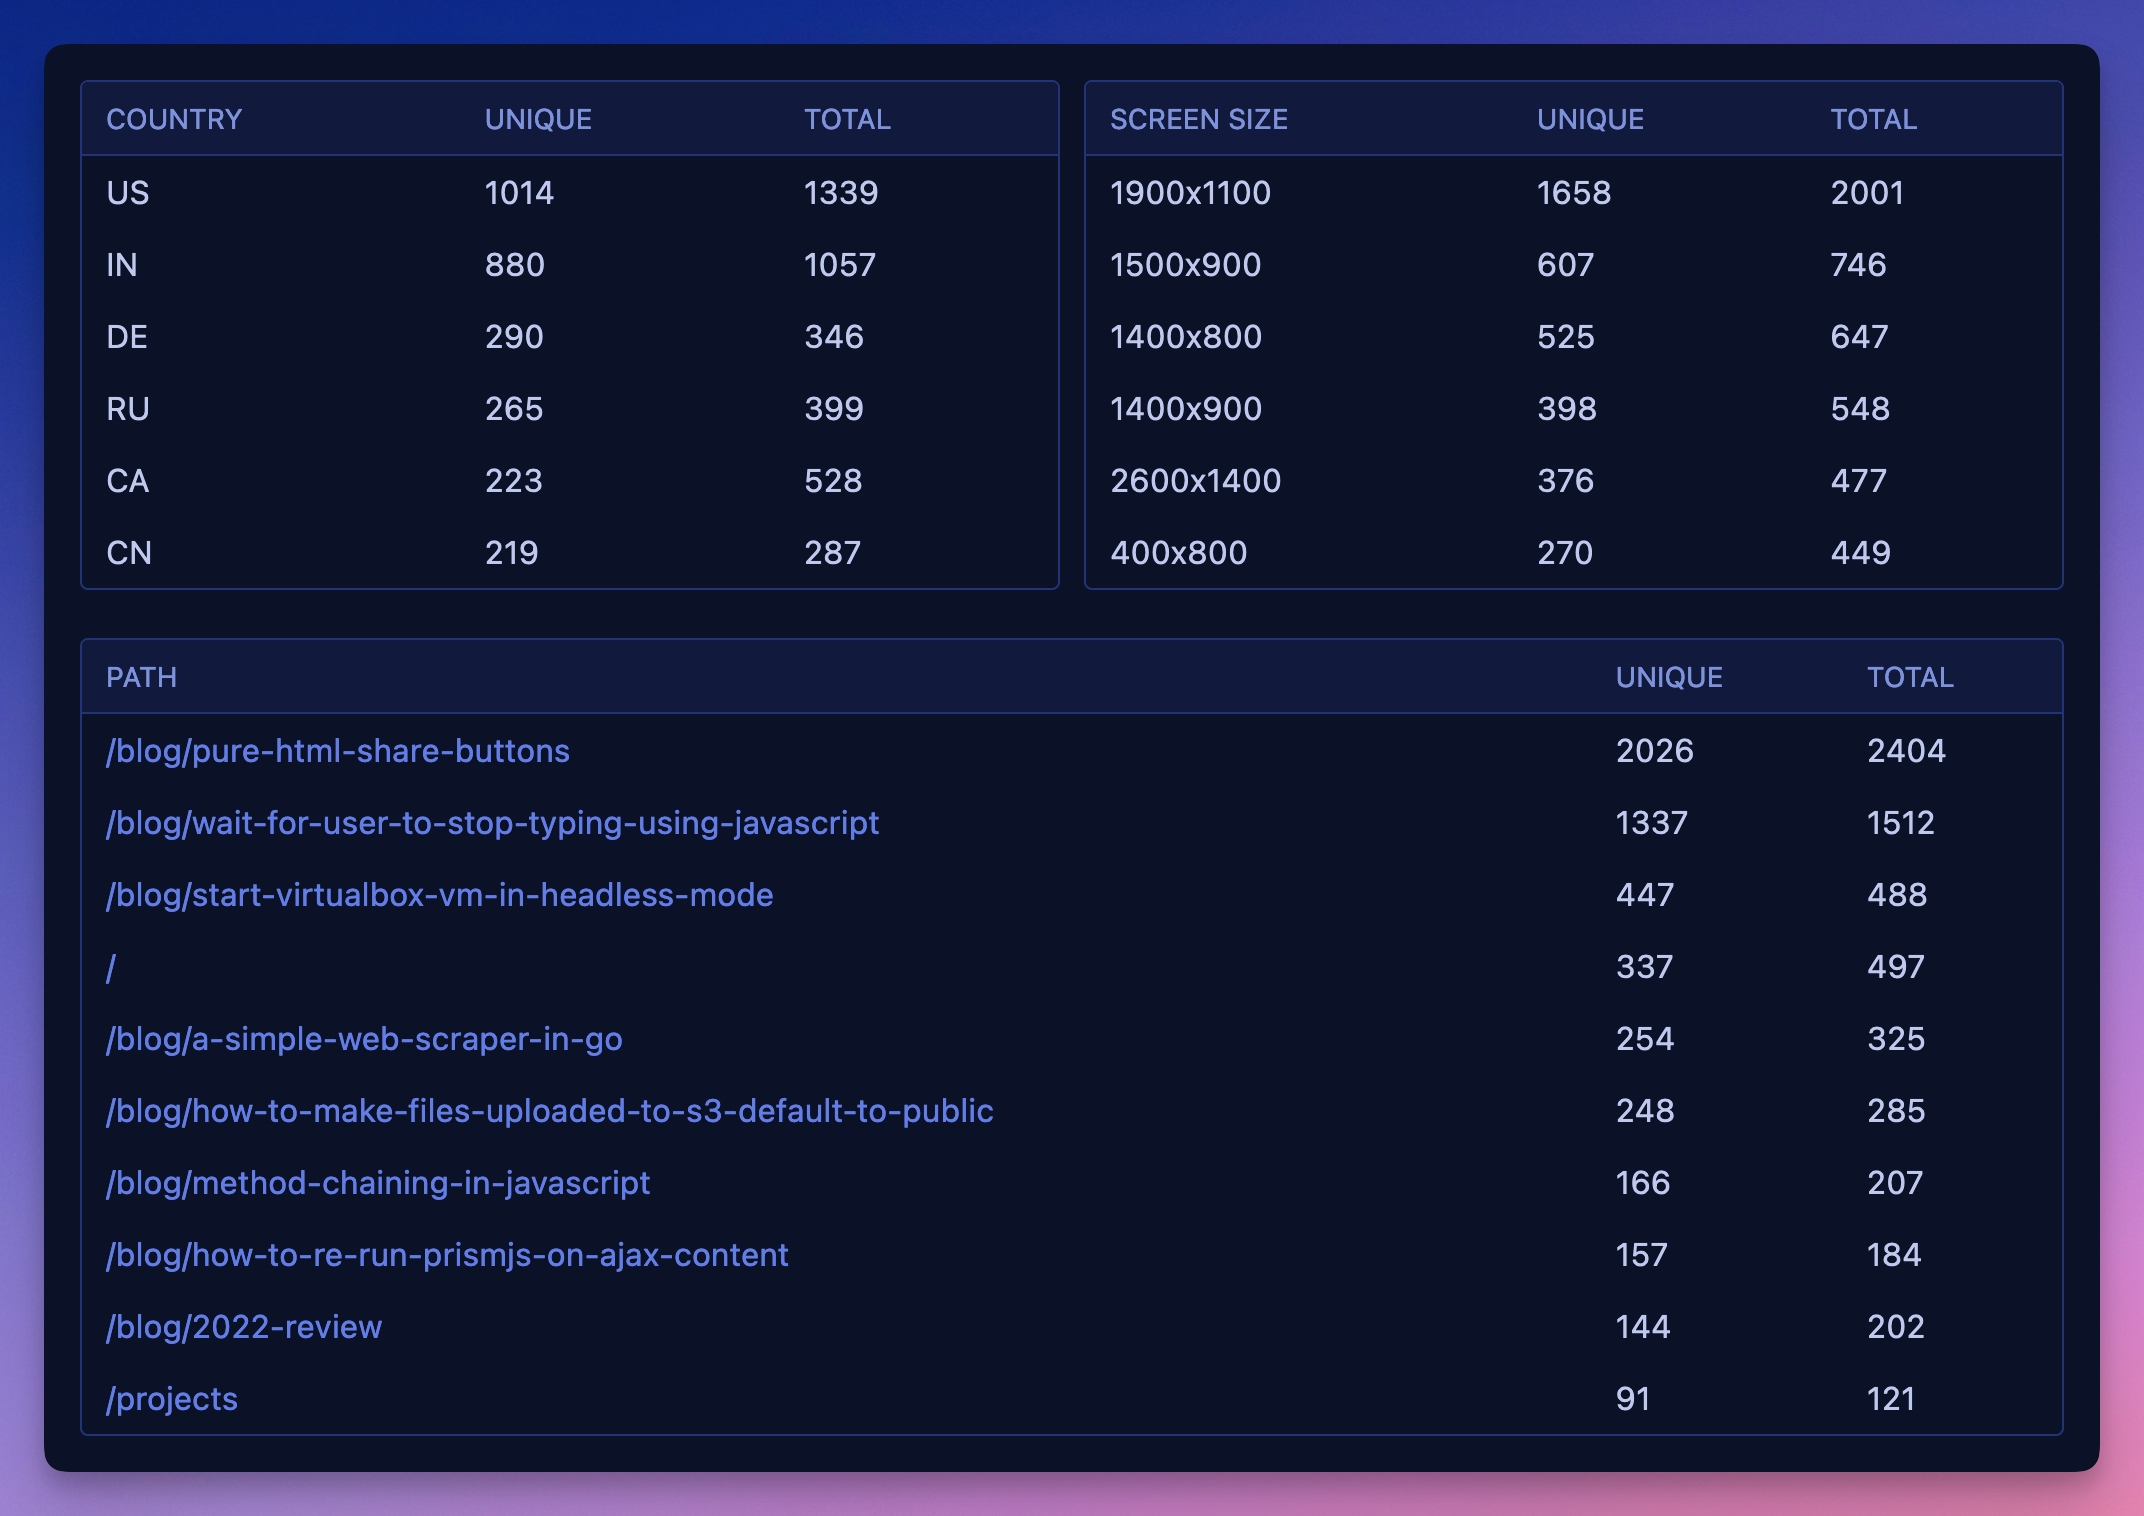2144x1516 pixels.
Task: Click unique value 1337 in the path table
Action: tap(1652, 822)
